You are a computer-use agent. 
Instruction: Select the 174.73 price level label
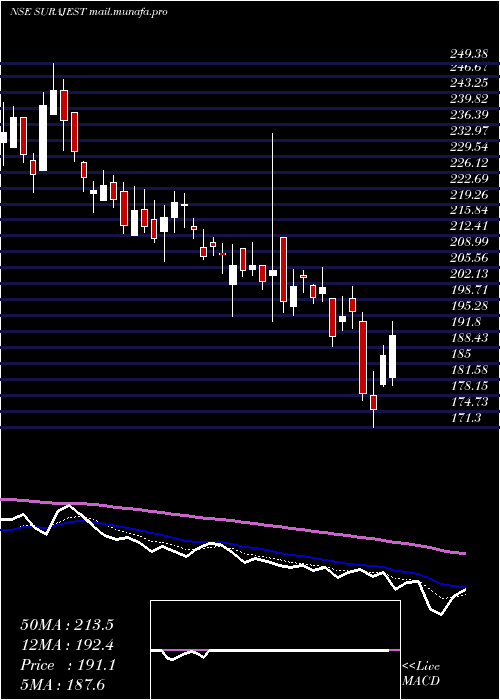[469, 402]
